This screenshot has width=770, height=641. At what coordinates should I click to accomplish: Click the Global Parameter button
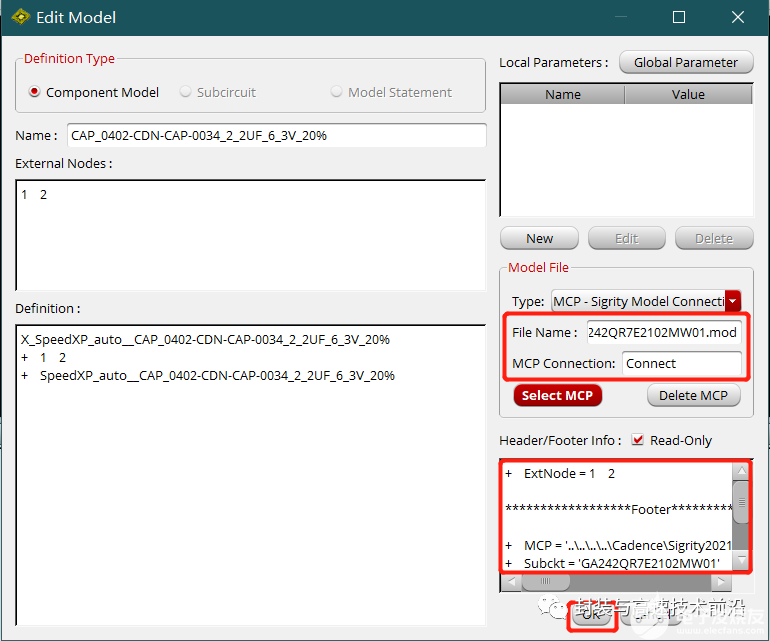[686, 62]
